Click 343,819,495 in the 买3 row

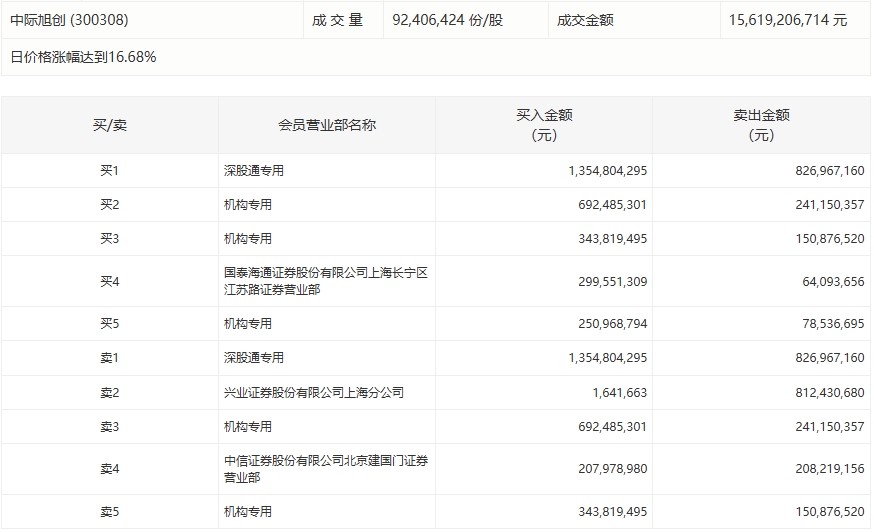tap(613, 239)
